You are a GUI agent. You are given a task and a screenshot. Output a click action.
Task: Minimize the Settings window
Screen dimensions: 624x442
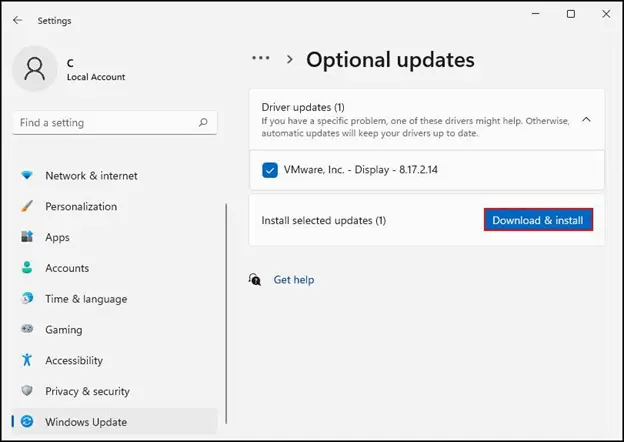[x=536, y=14]
